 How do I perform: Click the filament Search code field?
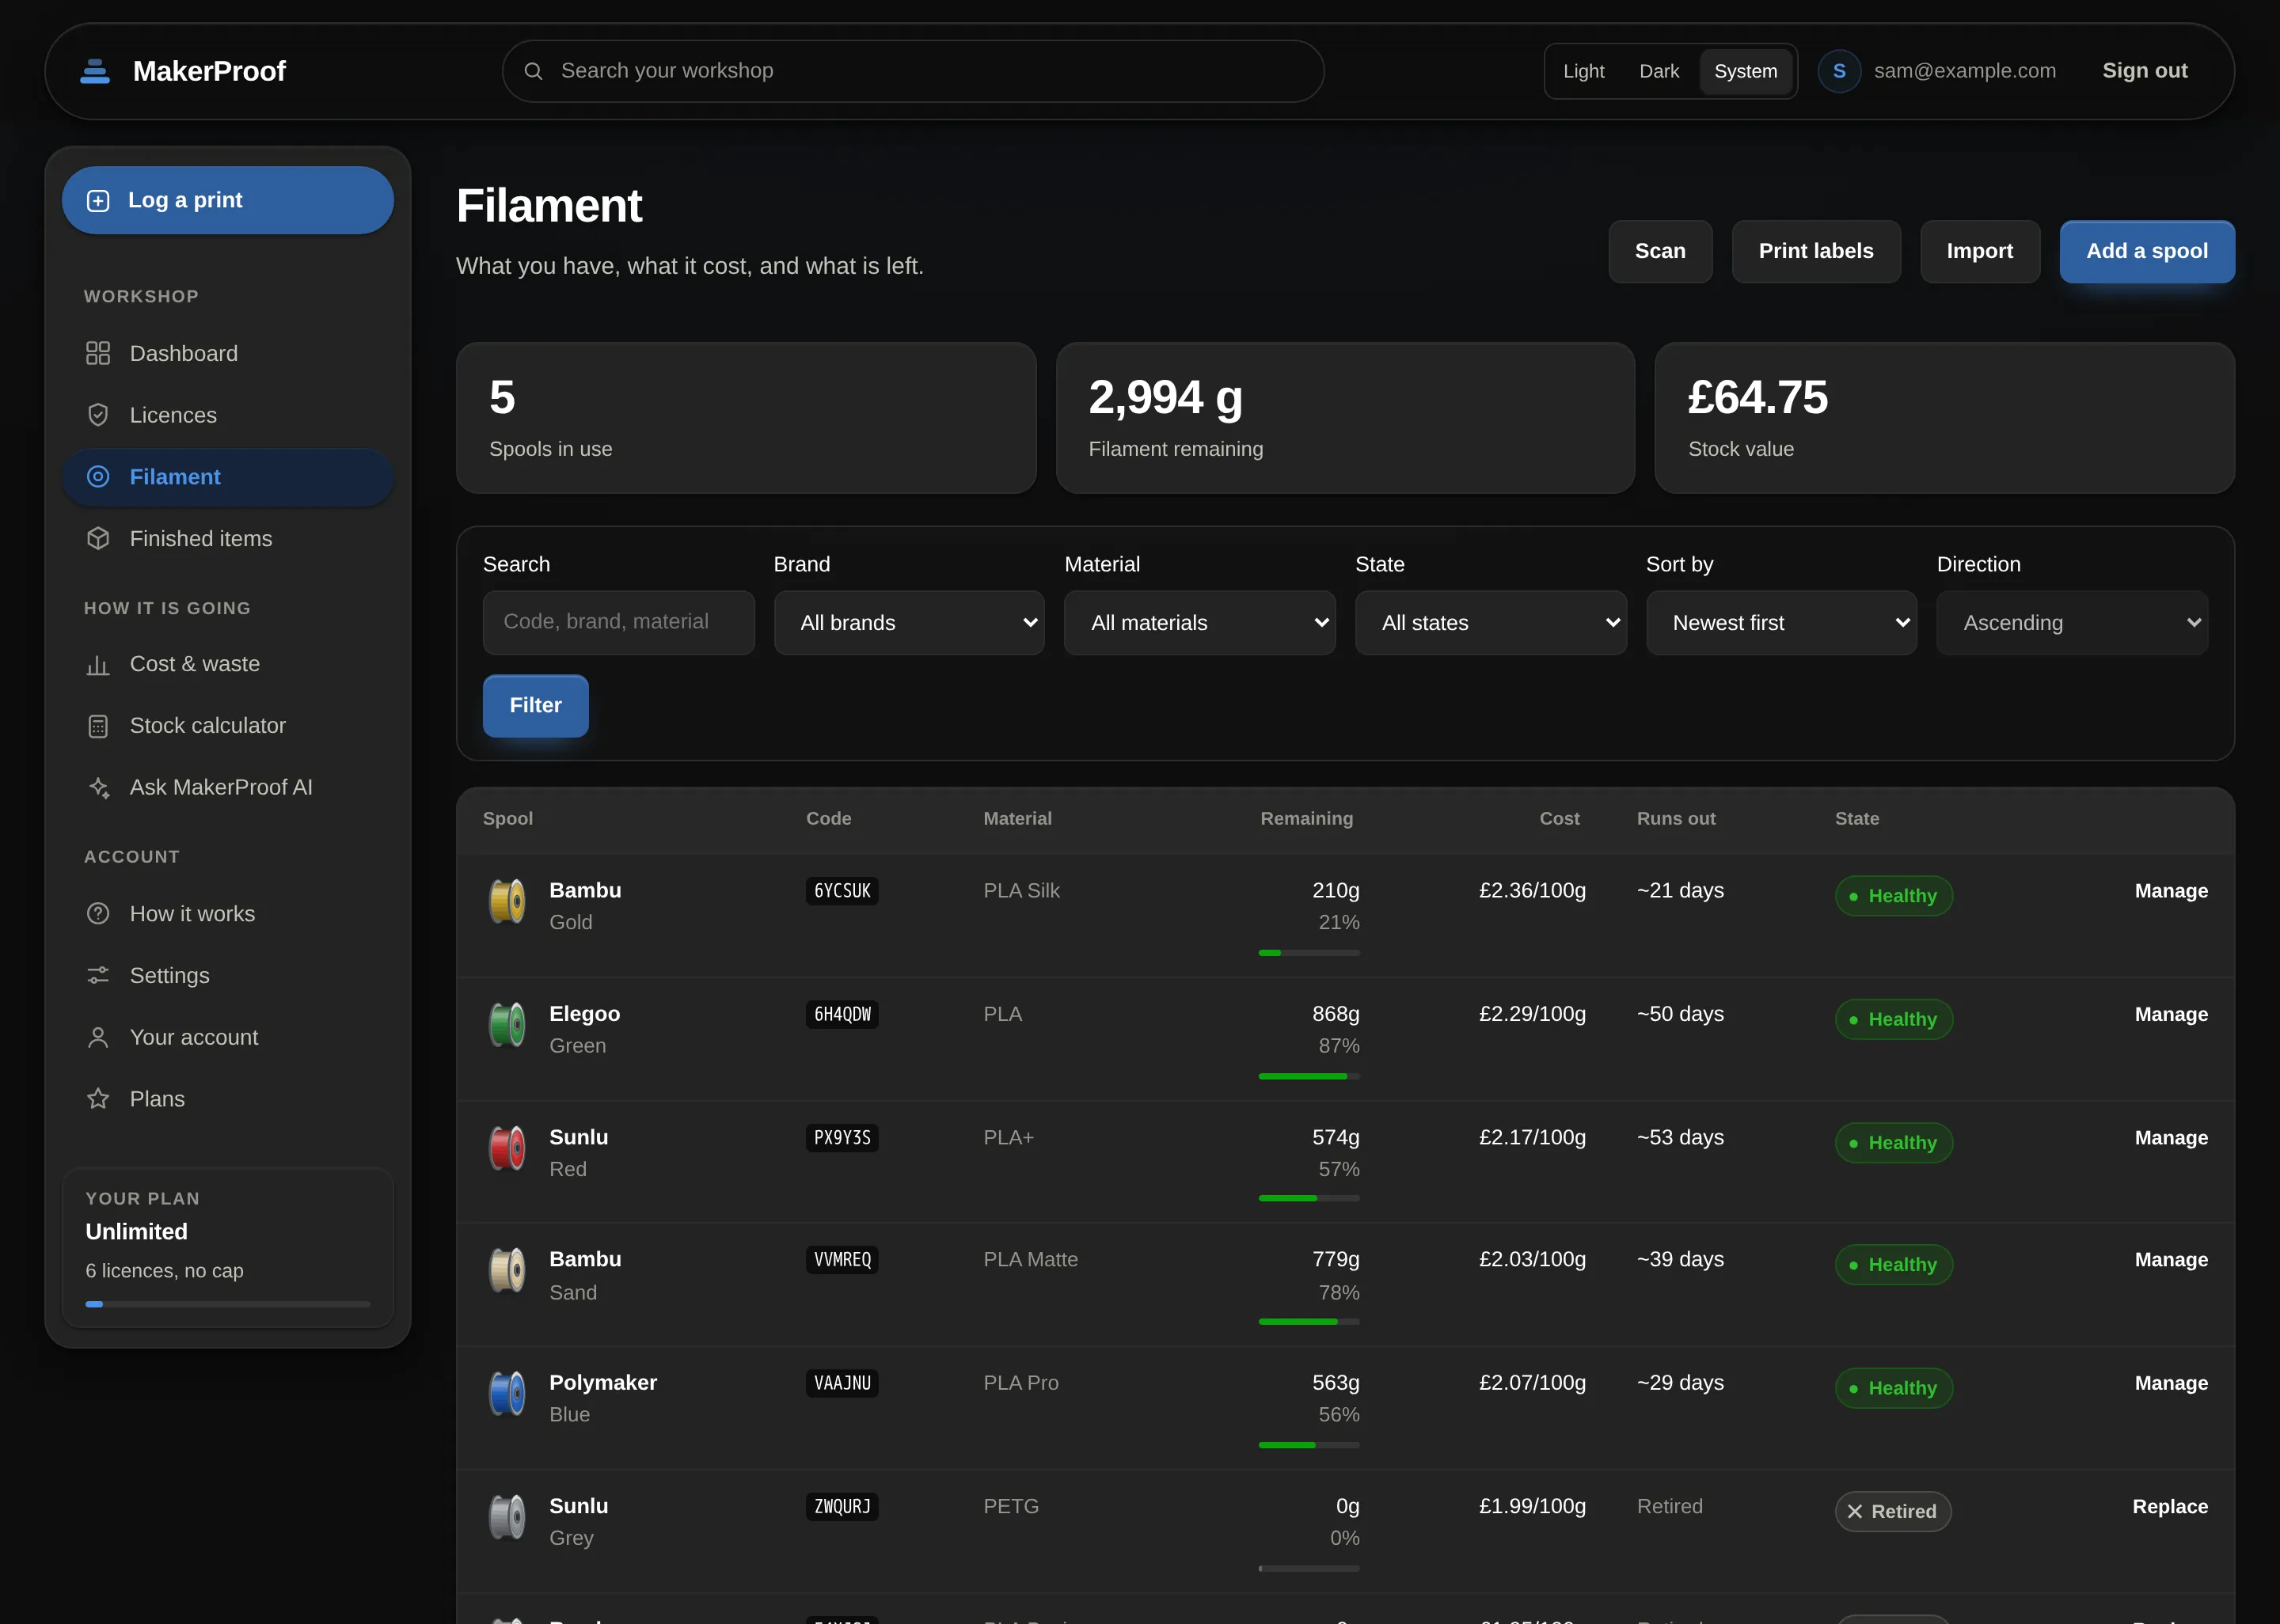(x=618, y=622)
